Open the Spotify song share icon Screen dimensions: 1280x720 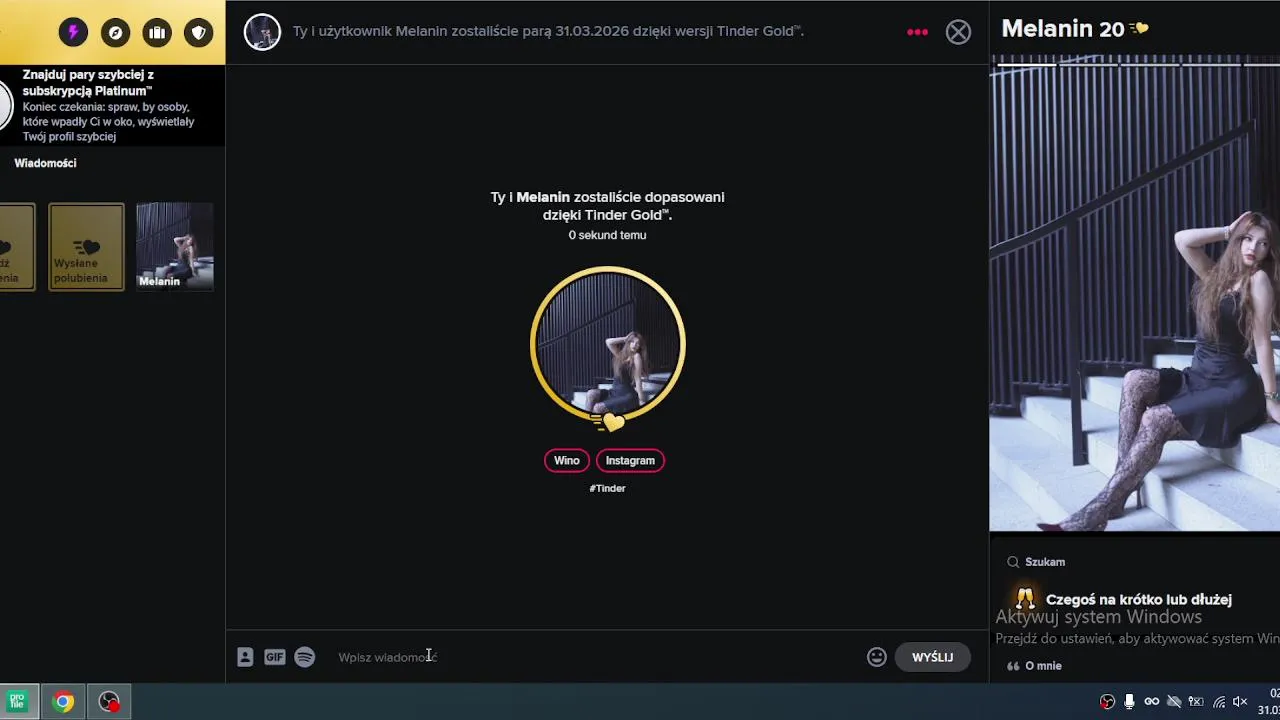point(305,657)
